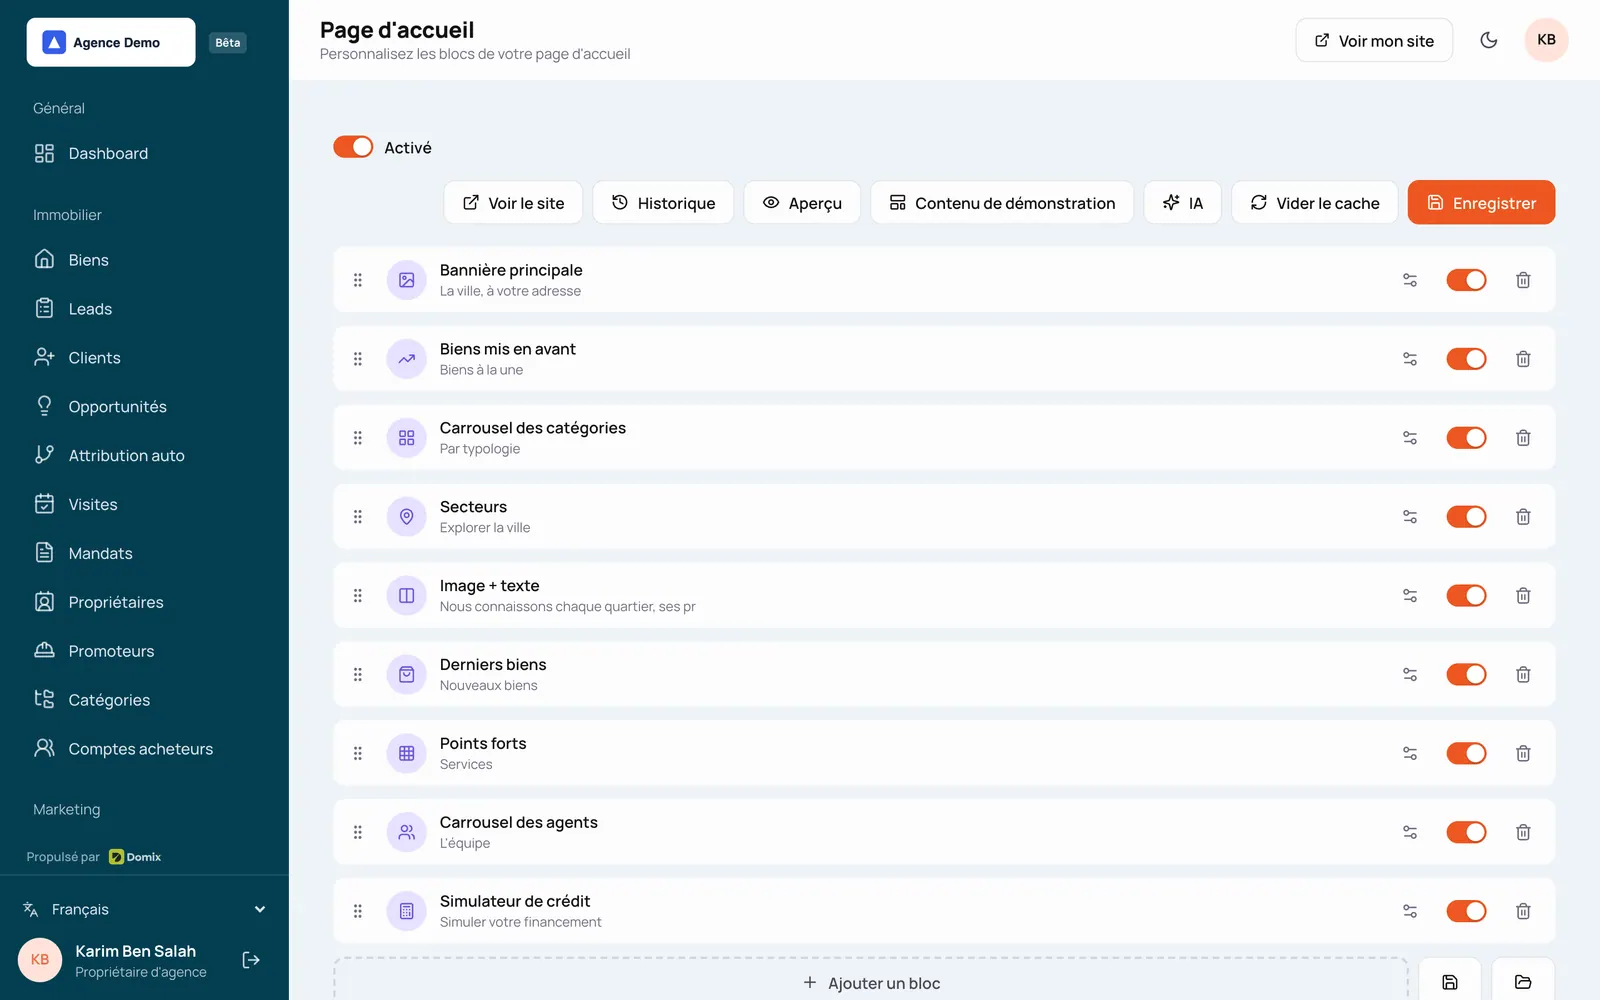Toggle the page Activé switch
Viewport: 1600px width, 1000px height.
(x=353, y=147)
